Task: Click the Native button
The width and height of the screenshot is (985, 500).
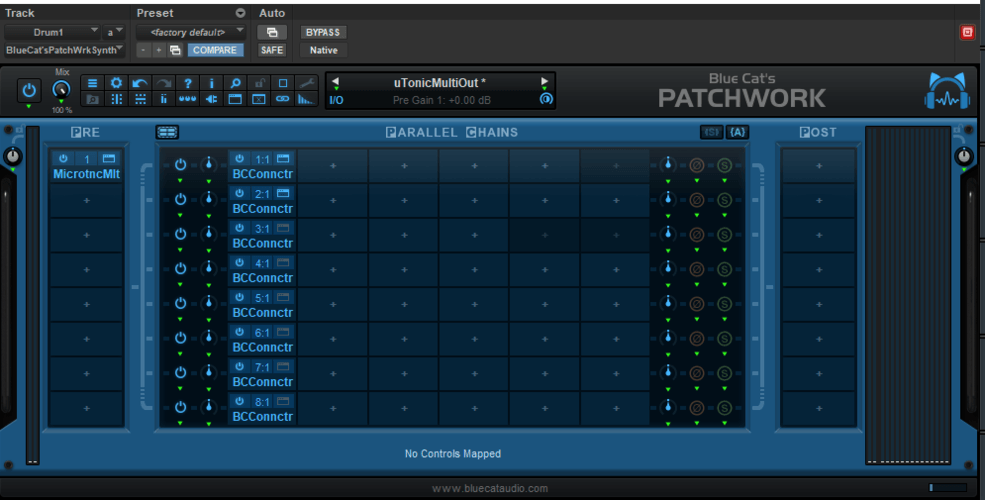Action: coord(324,50)
